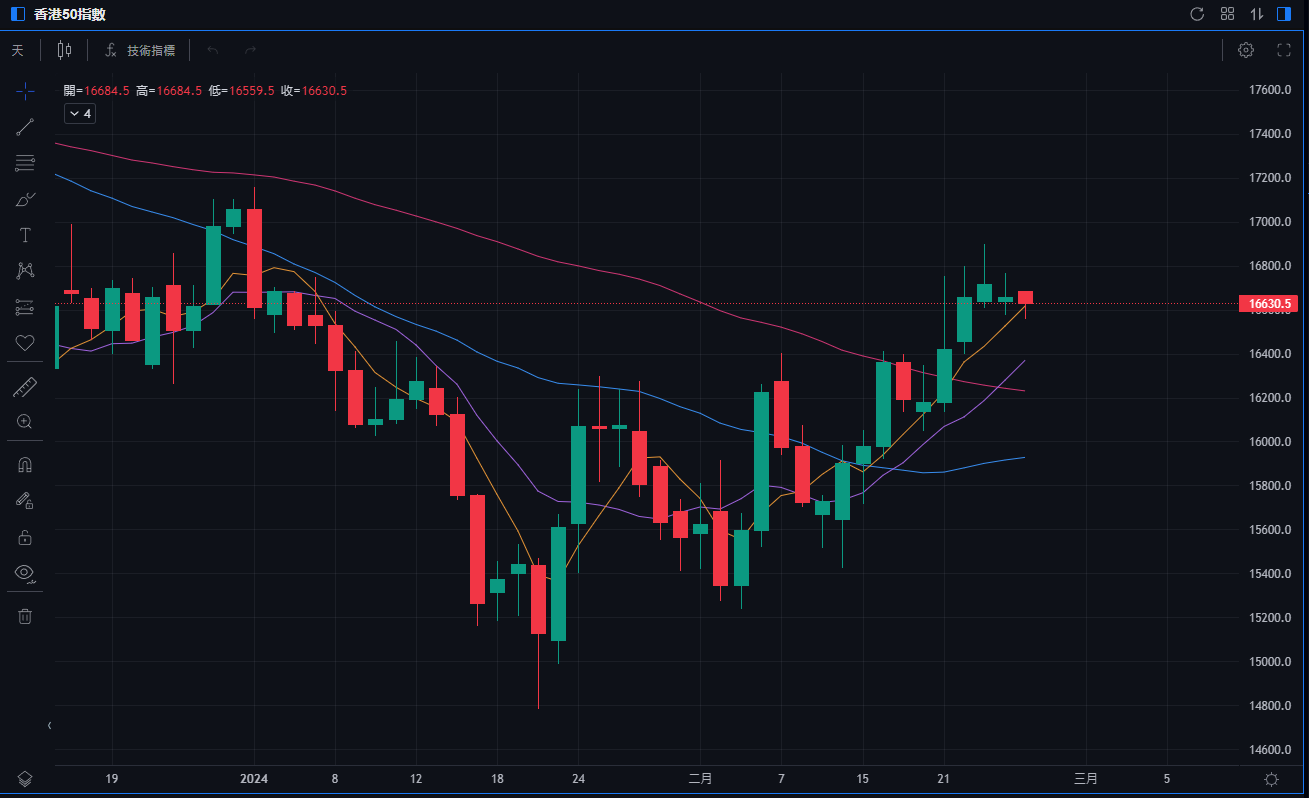Viewport: 1309px width, 798px height.
Task: Click the 17600.0 price axis label
Action: tap(1271, 90)
